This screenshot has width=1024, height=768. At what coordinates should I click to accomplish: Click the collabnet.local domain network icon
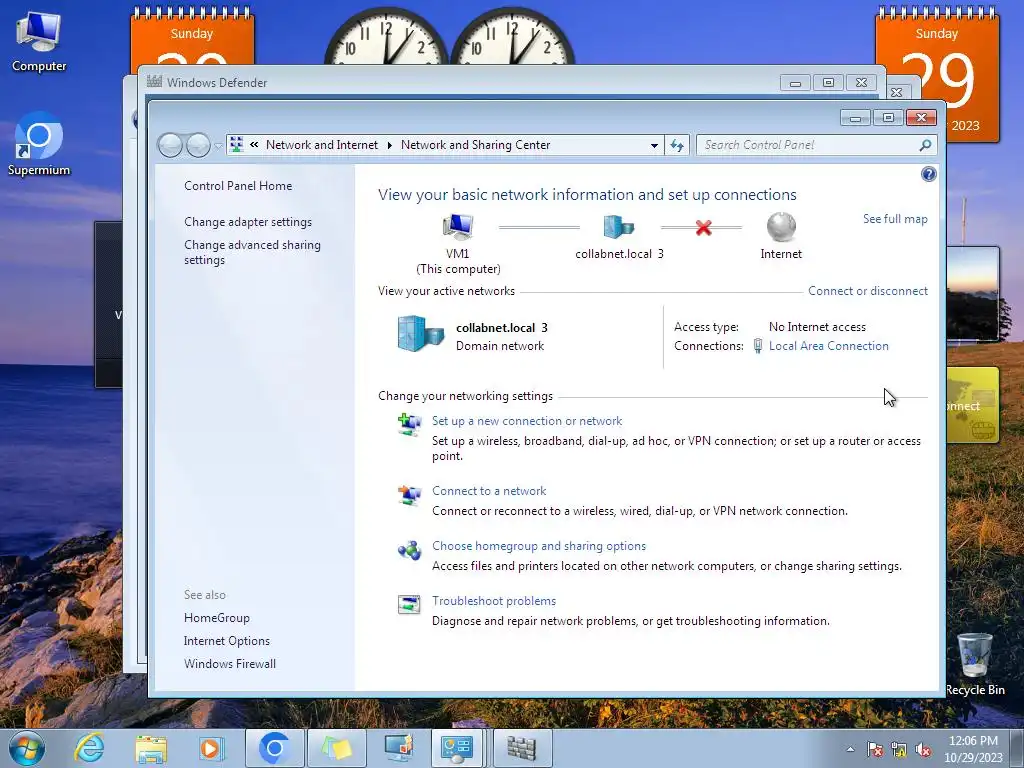point(421,334)
